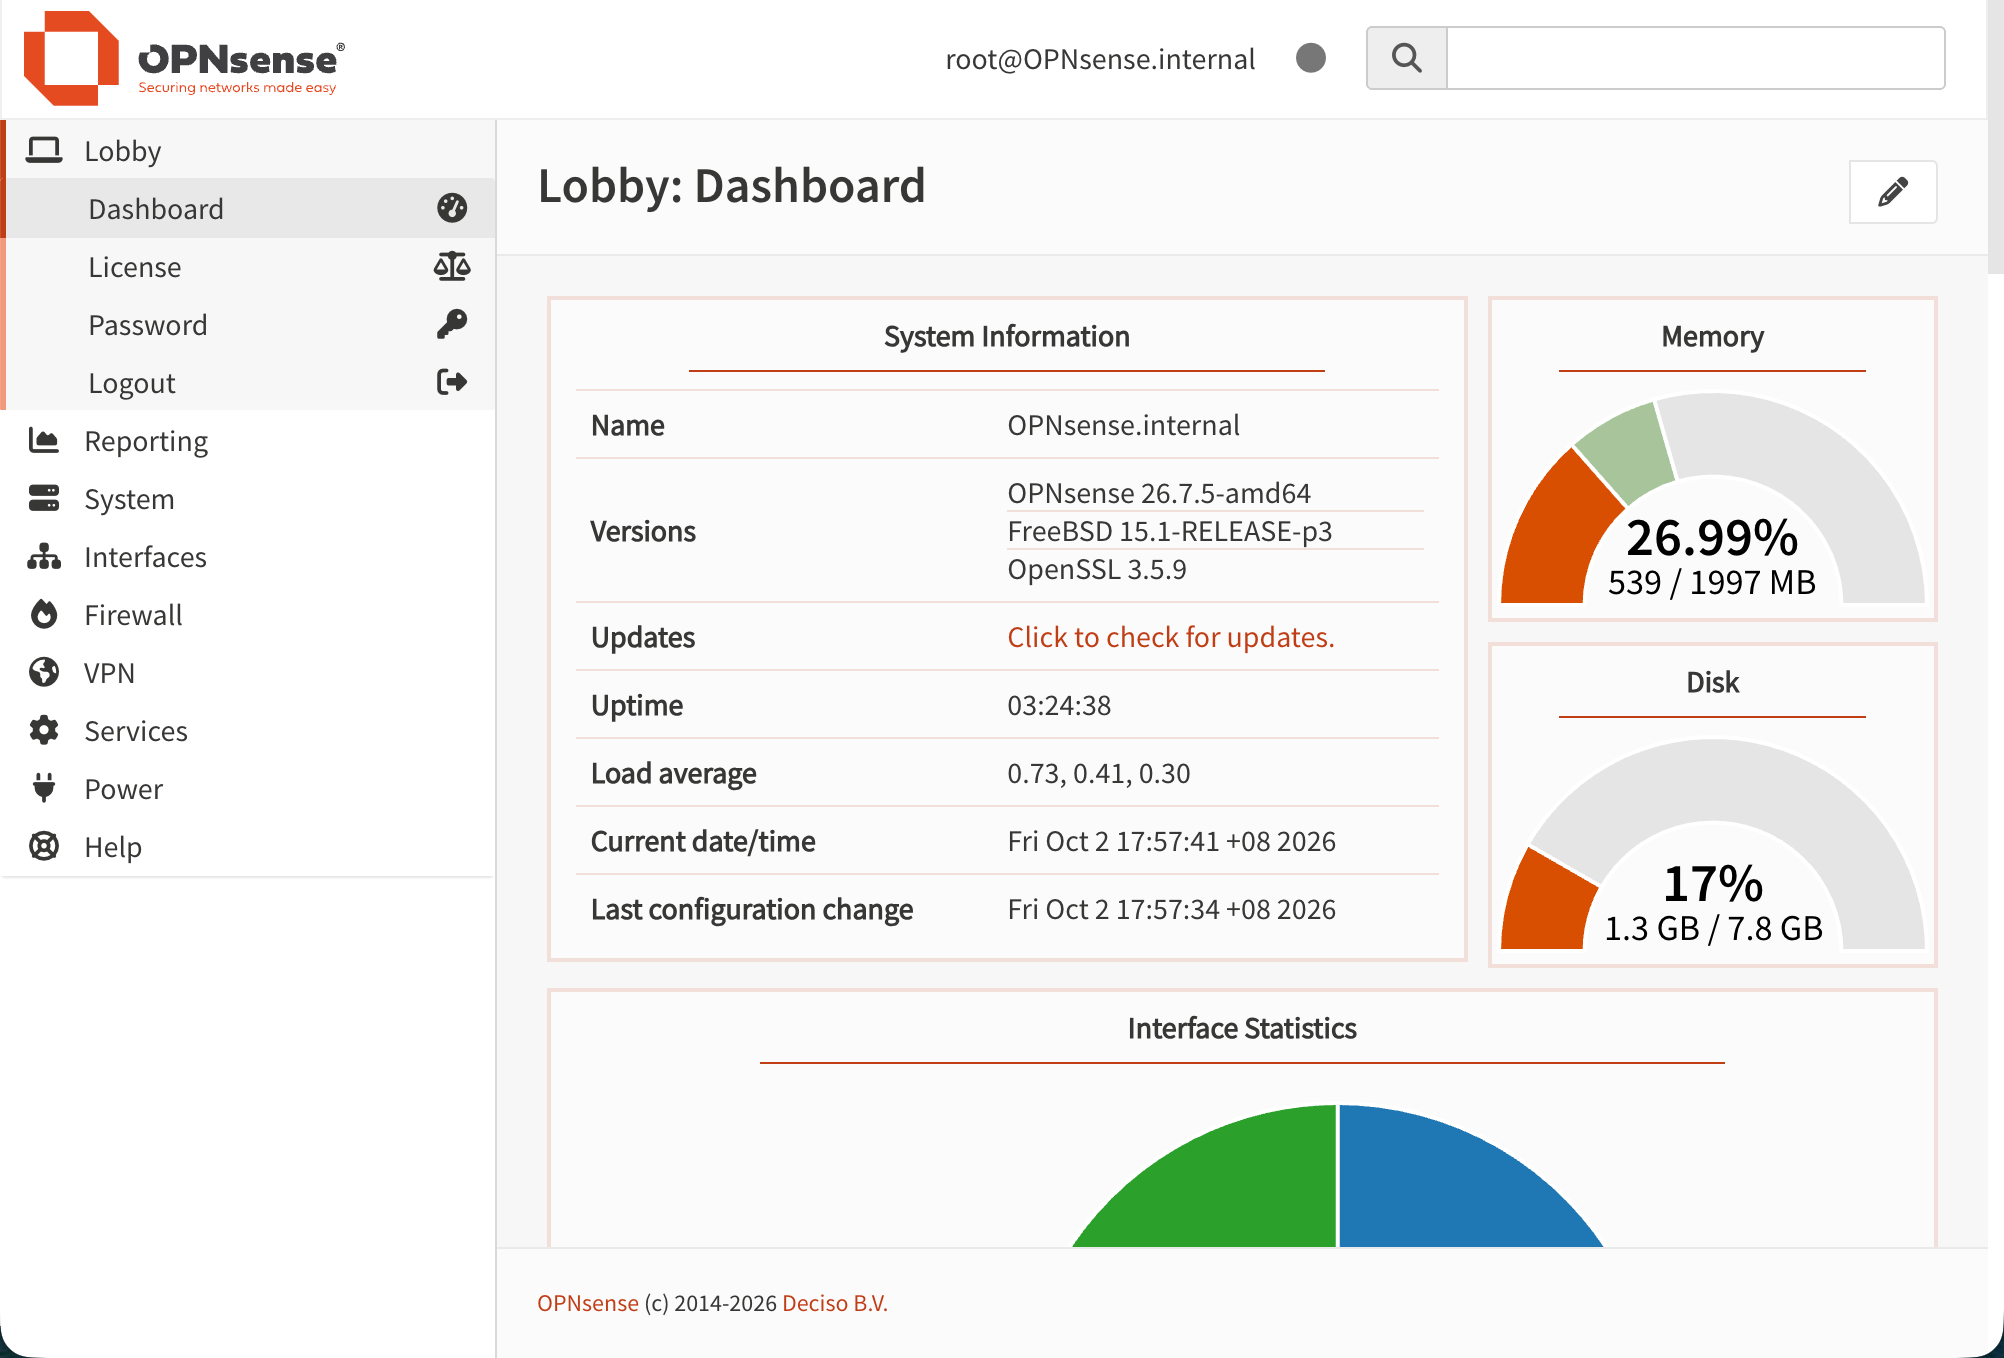
Task: Click to check for updates link
Action: pyautogui.click(x=1171, y=637)
